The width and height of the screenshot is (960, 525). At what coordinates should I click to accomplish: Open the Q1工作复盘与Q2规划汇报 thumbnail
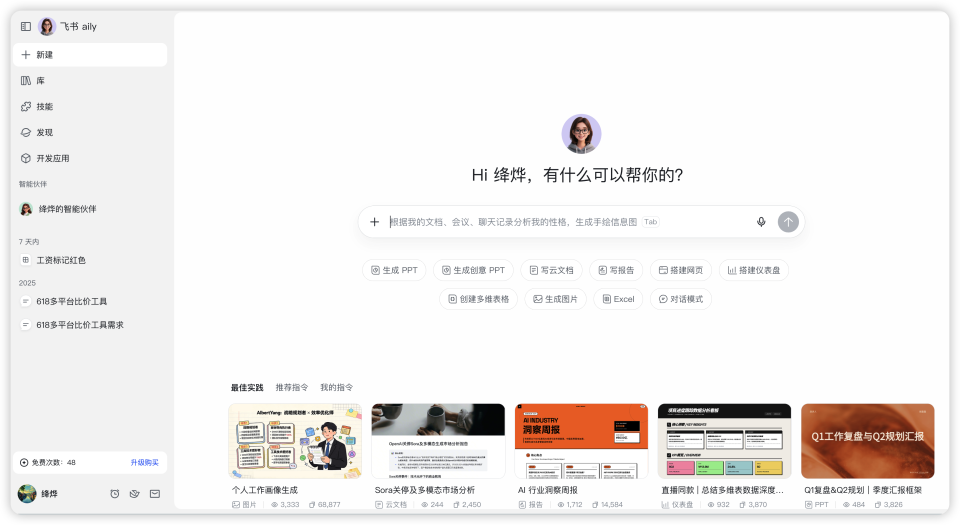pos(868,441)
